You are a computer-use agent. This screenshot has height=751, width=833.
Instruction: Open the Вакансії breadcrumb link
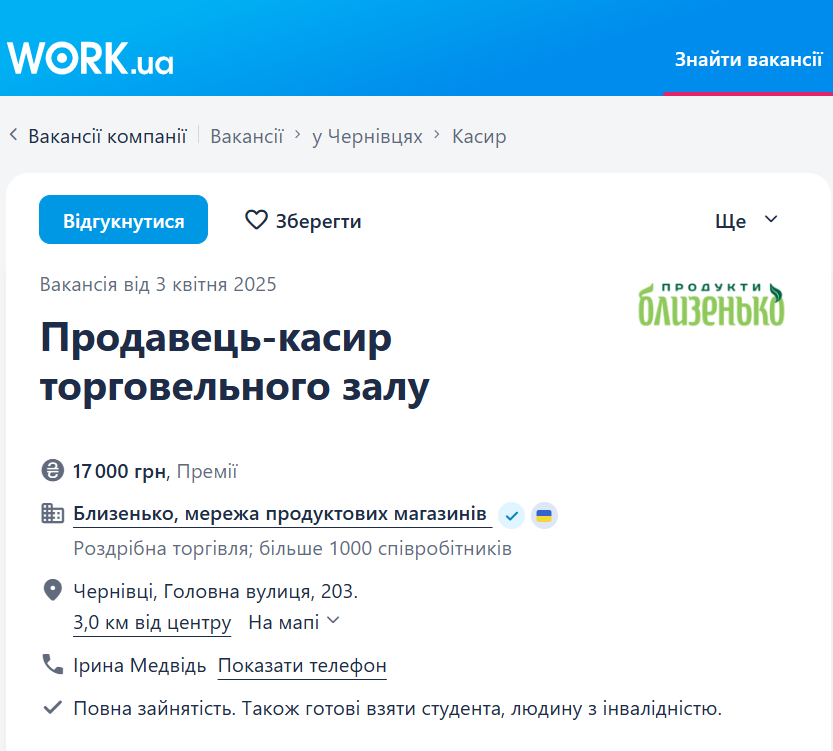pyautogui.click(x=247, y=136)
